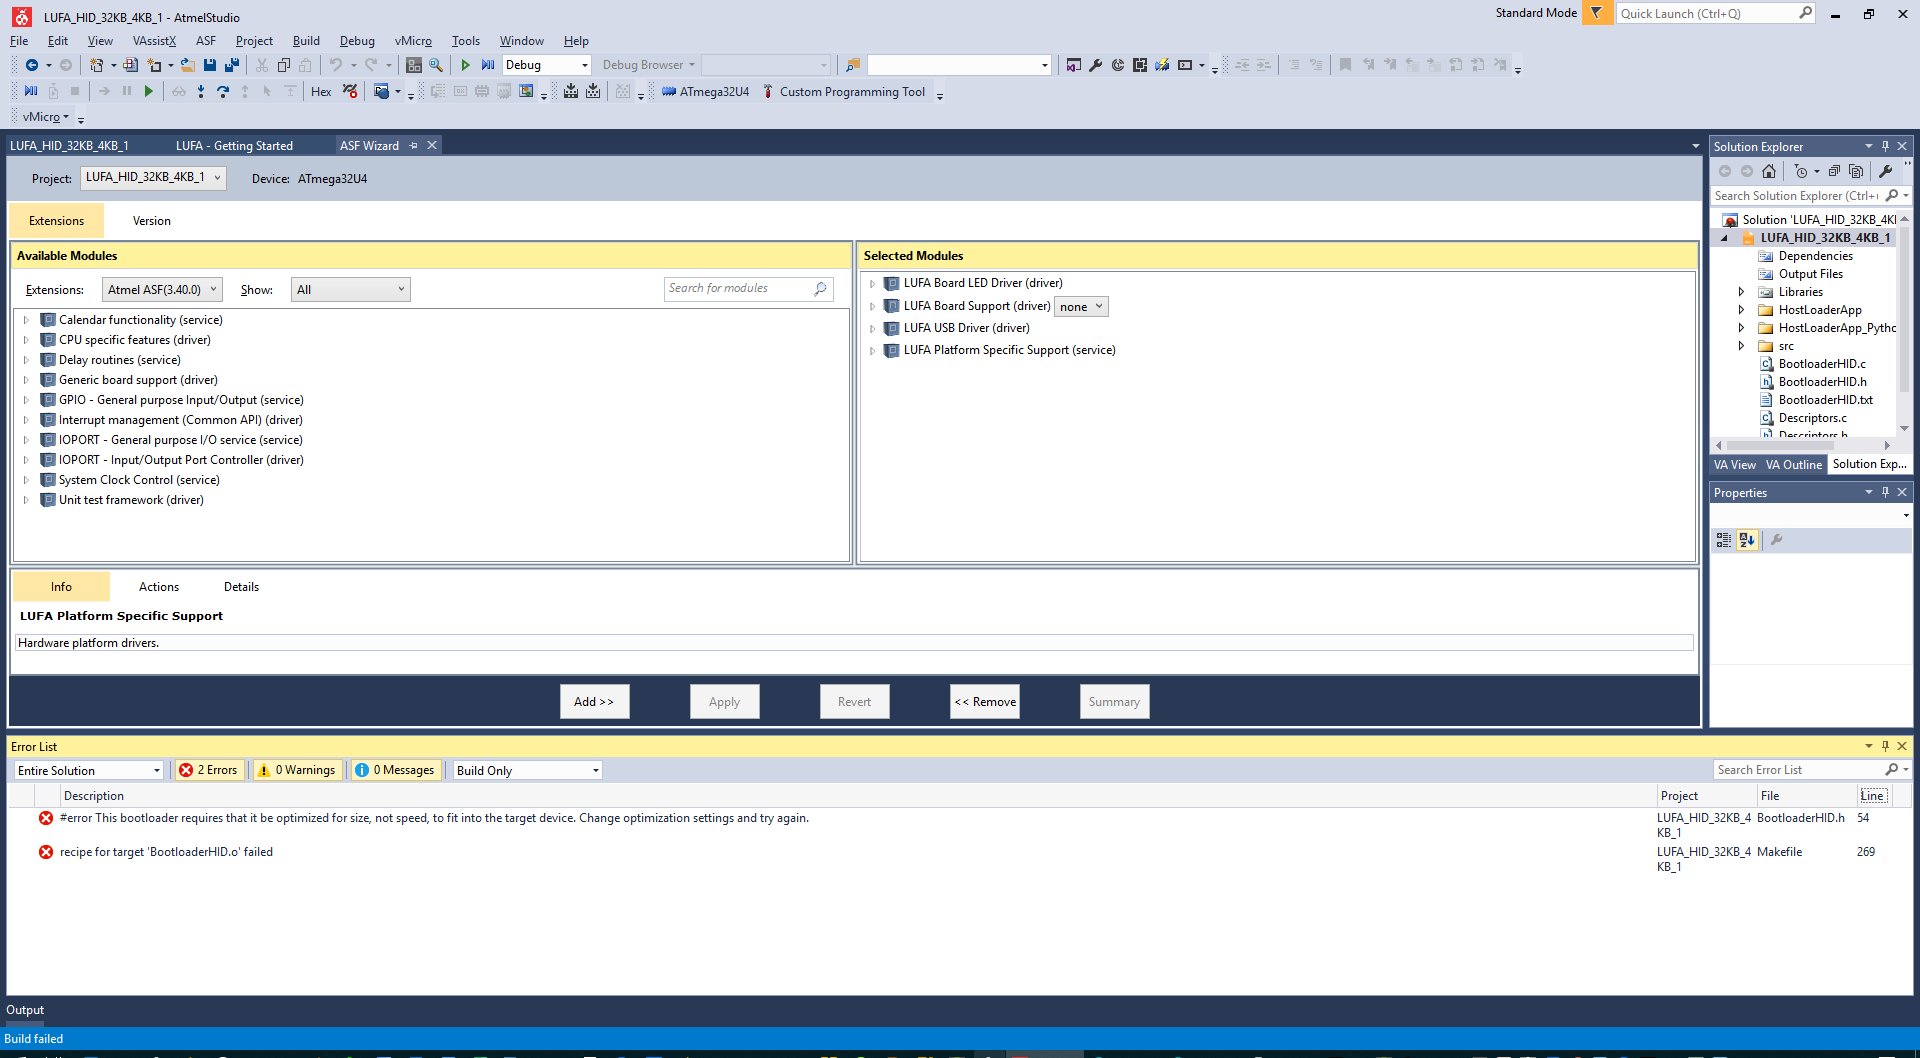
Task: Start debugging with the green play icon
Action: [x=465, y=65]
